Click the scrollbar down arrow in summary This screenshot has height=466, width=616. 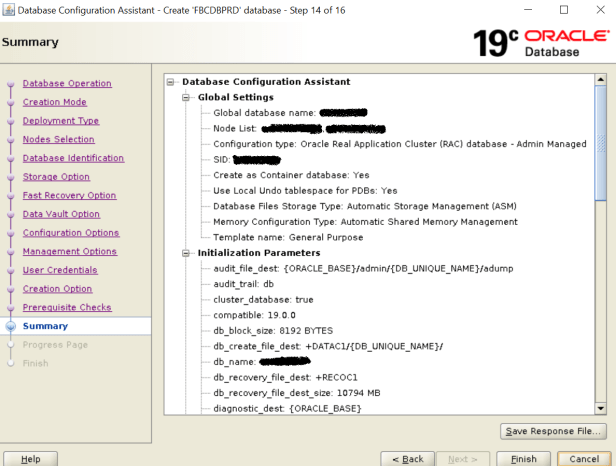pos(600,407)
